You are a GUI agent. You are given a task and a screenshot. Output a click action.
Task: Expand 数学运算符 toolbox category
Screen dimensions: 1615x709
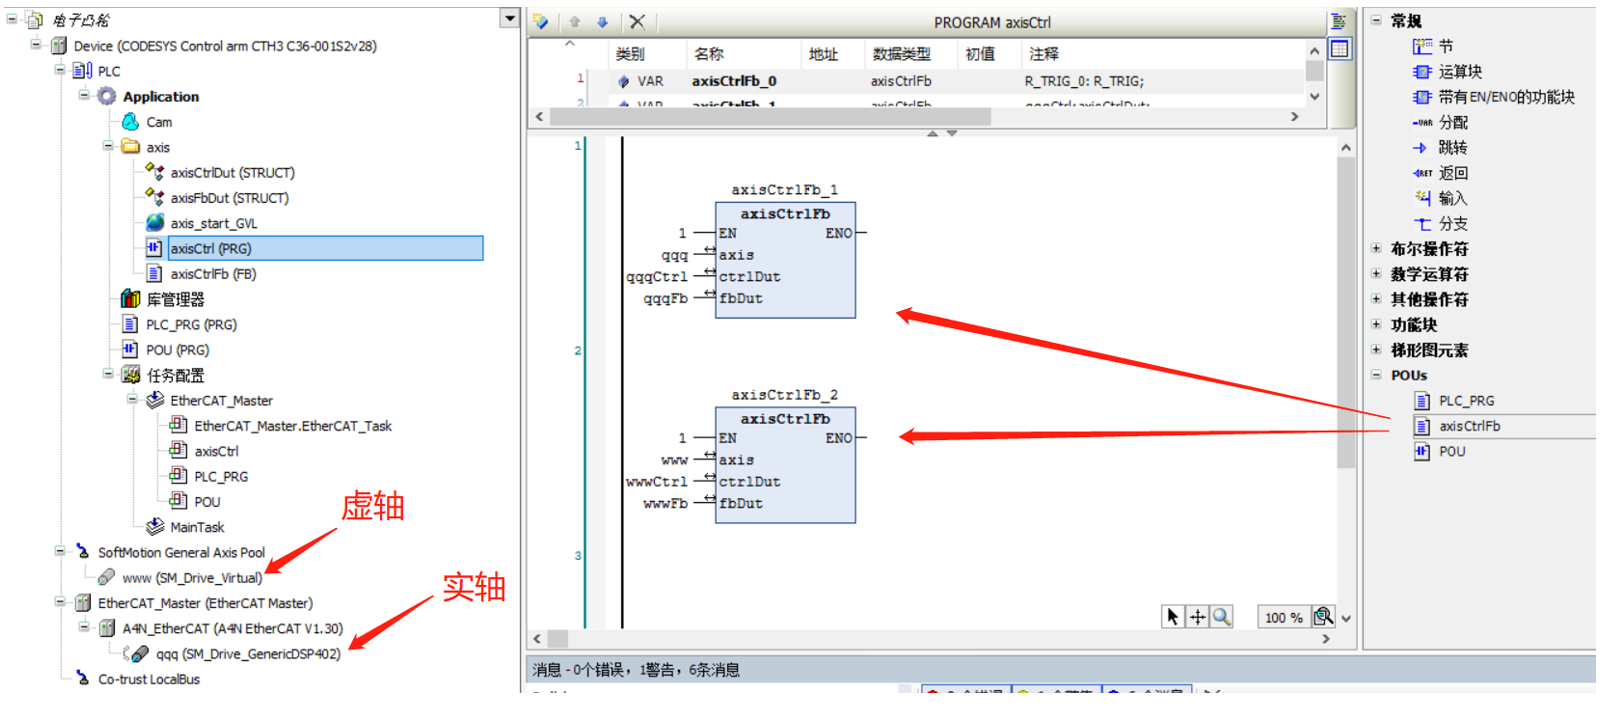click(x=1376, y=273)
